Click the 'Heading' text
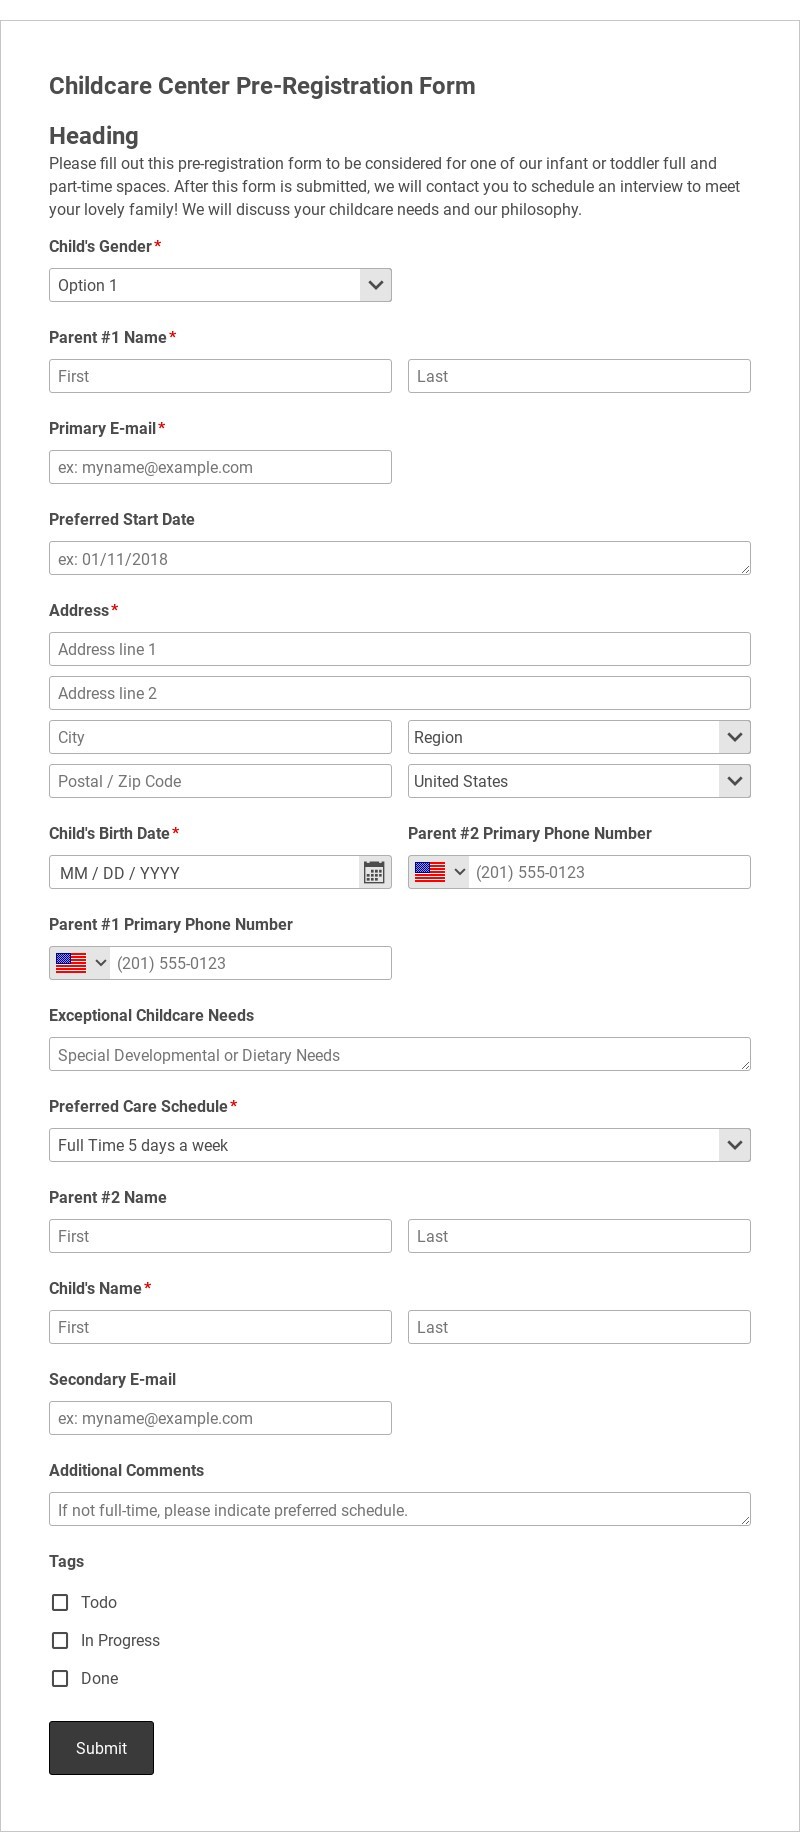800x1832 pixels. (94, 136)
